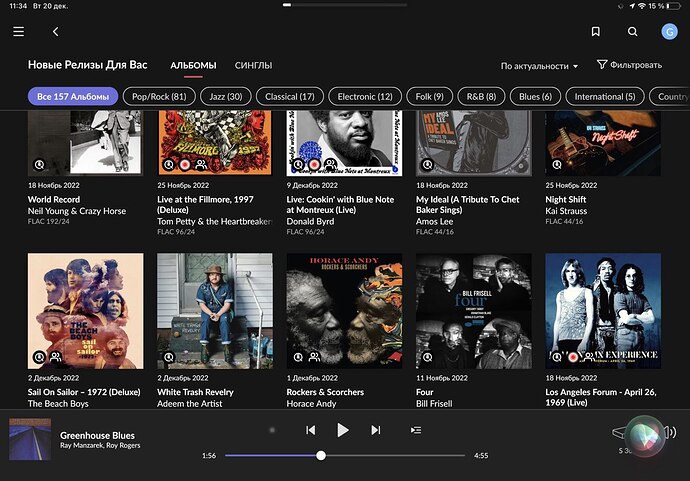The height and width of the screenshot is (481, 690).
Task: Open artist Neil Young & Crazy Horse
Action: 77,211
